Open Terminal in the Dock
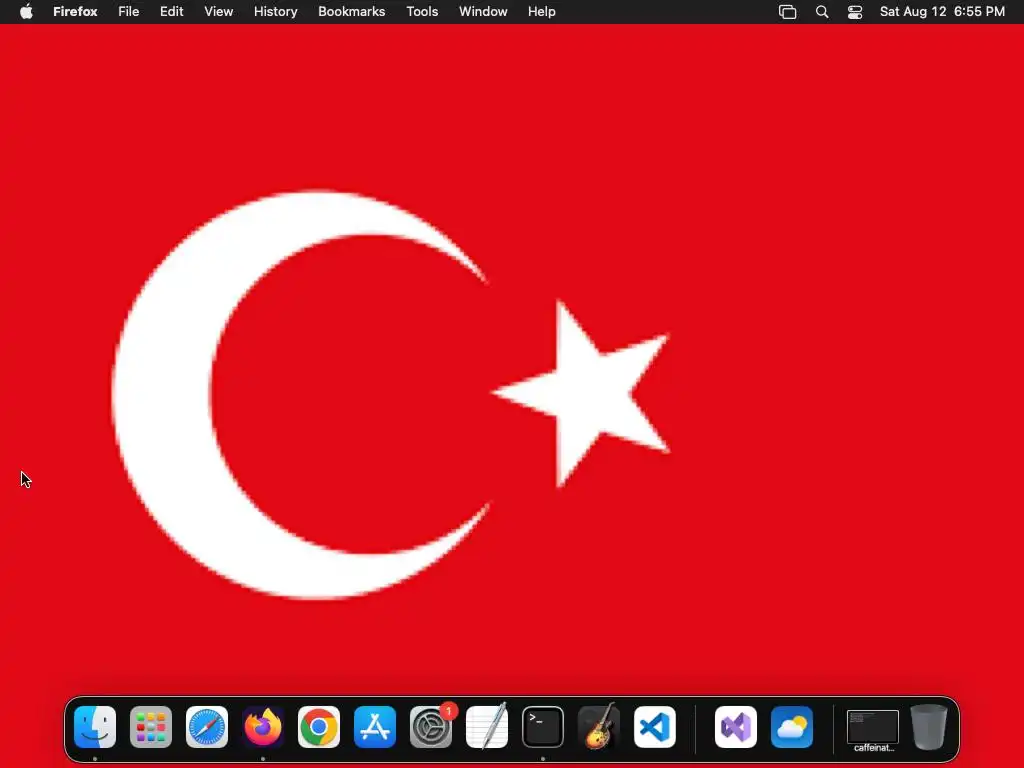Image resolution: width=1024 pixels, height=768 pixels. pyautogui.click(x=543, y=727)
